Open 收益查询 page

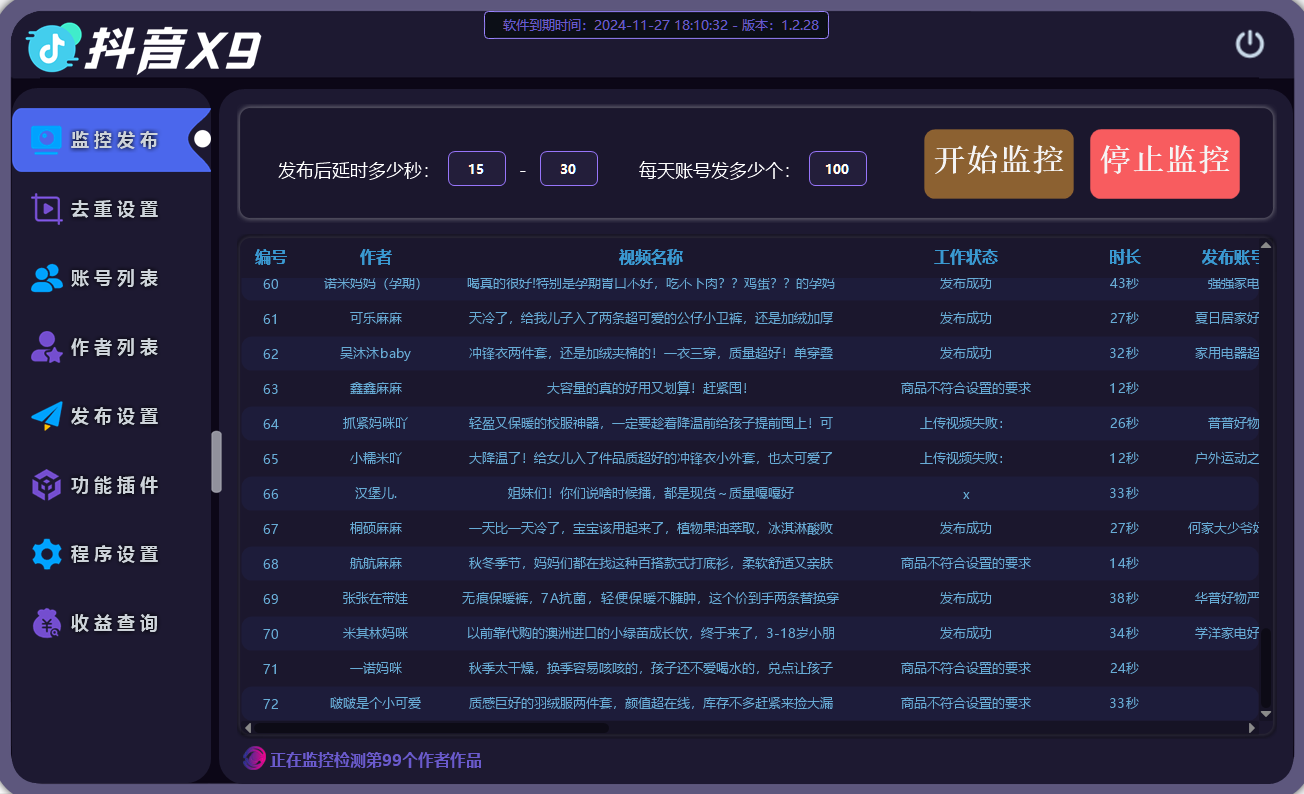coord(111,623)
